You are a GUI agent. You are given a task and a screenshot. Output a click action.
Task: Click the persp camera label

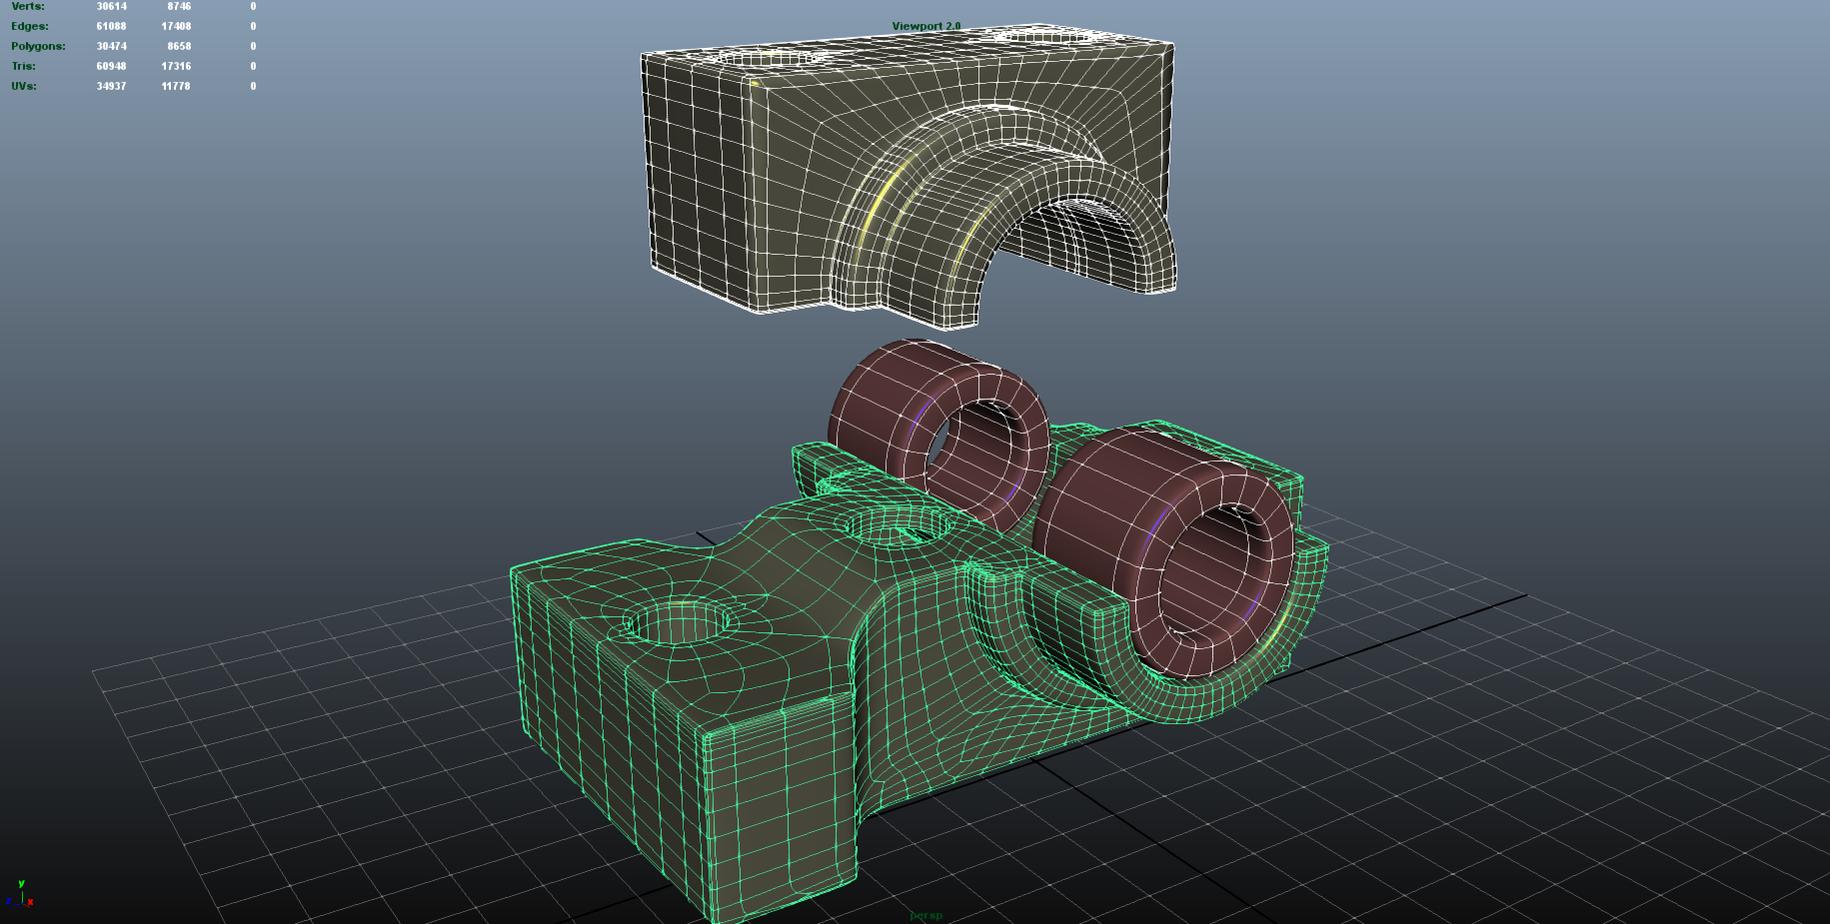(x=925, y=914)
